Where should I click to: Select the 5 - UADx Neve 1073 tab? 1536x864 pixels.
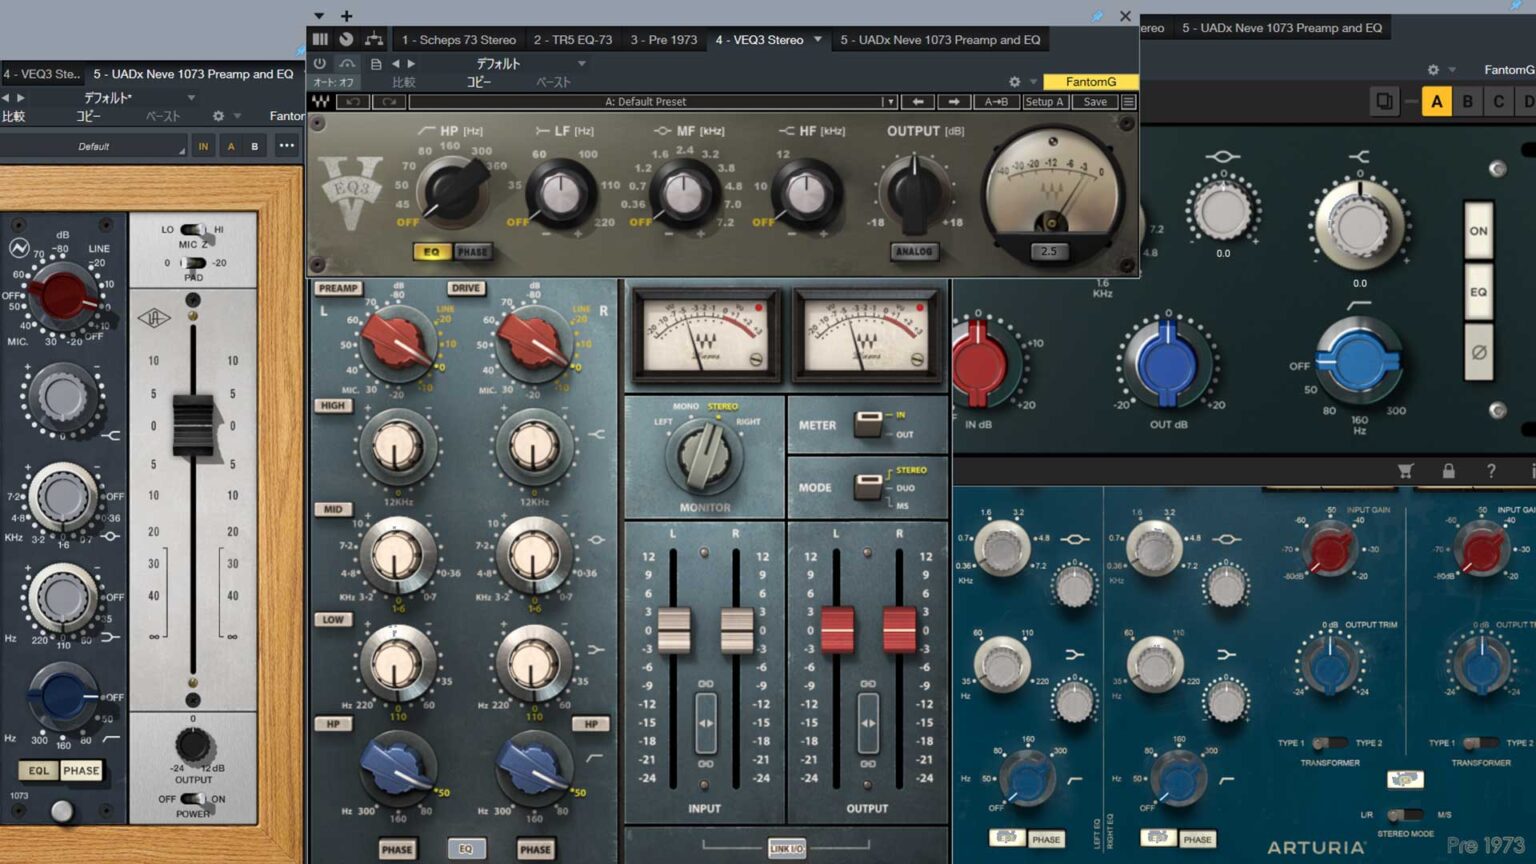coord(940,40)
